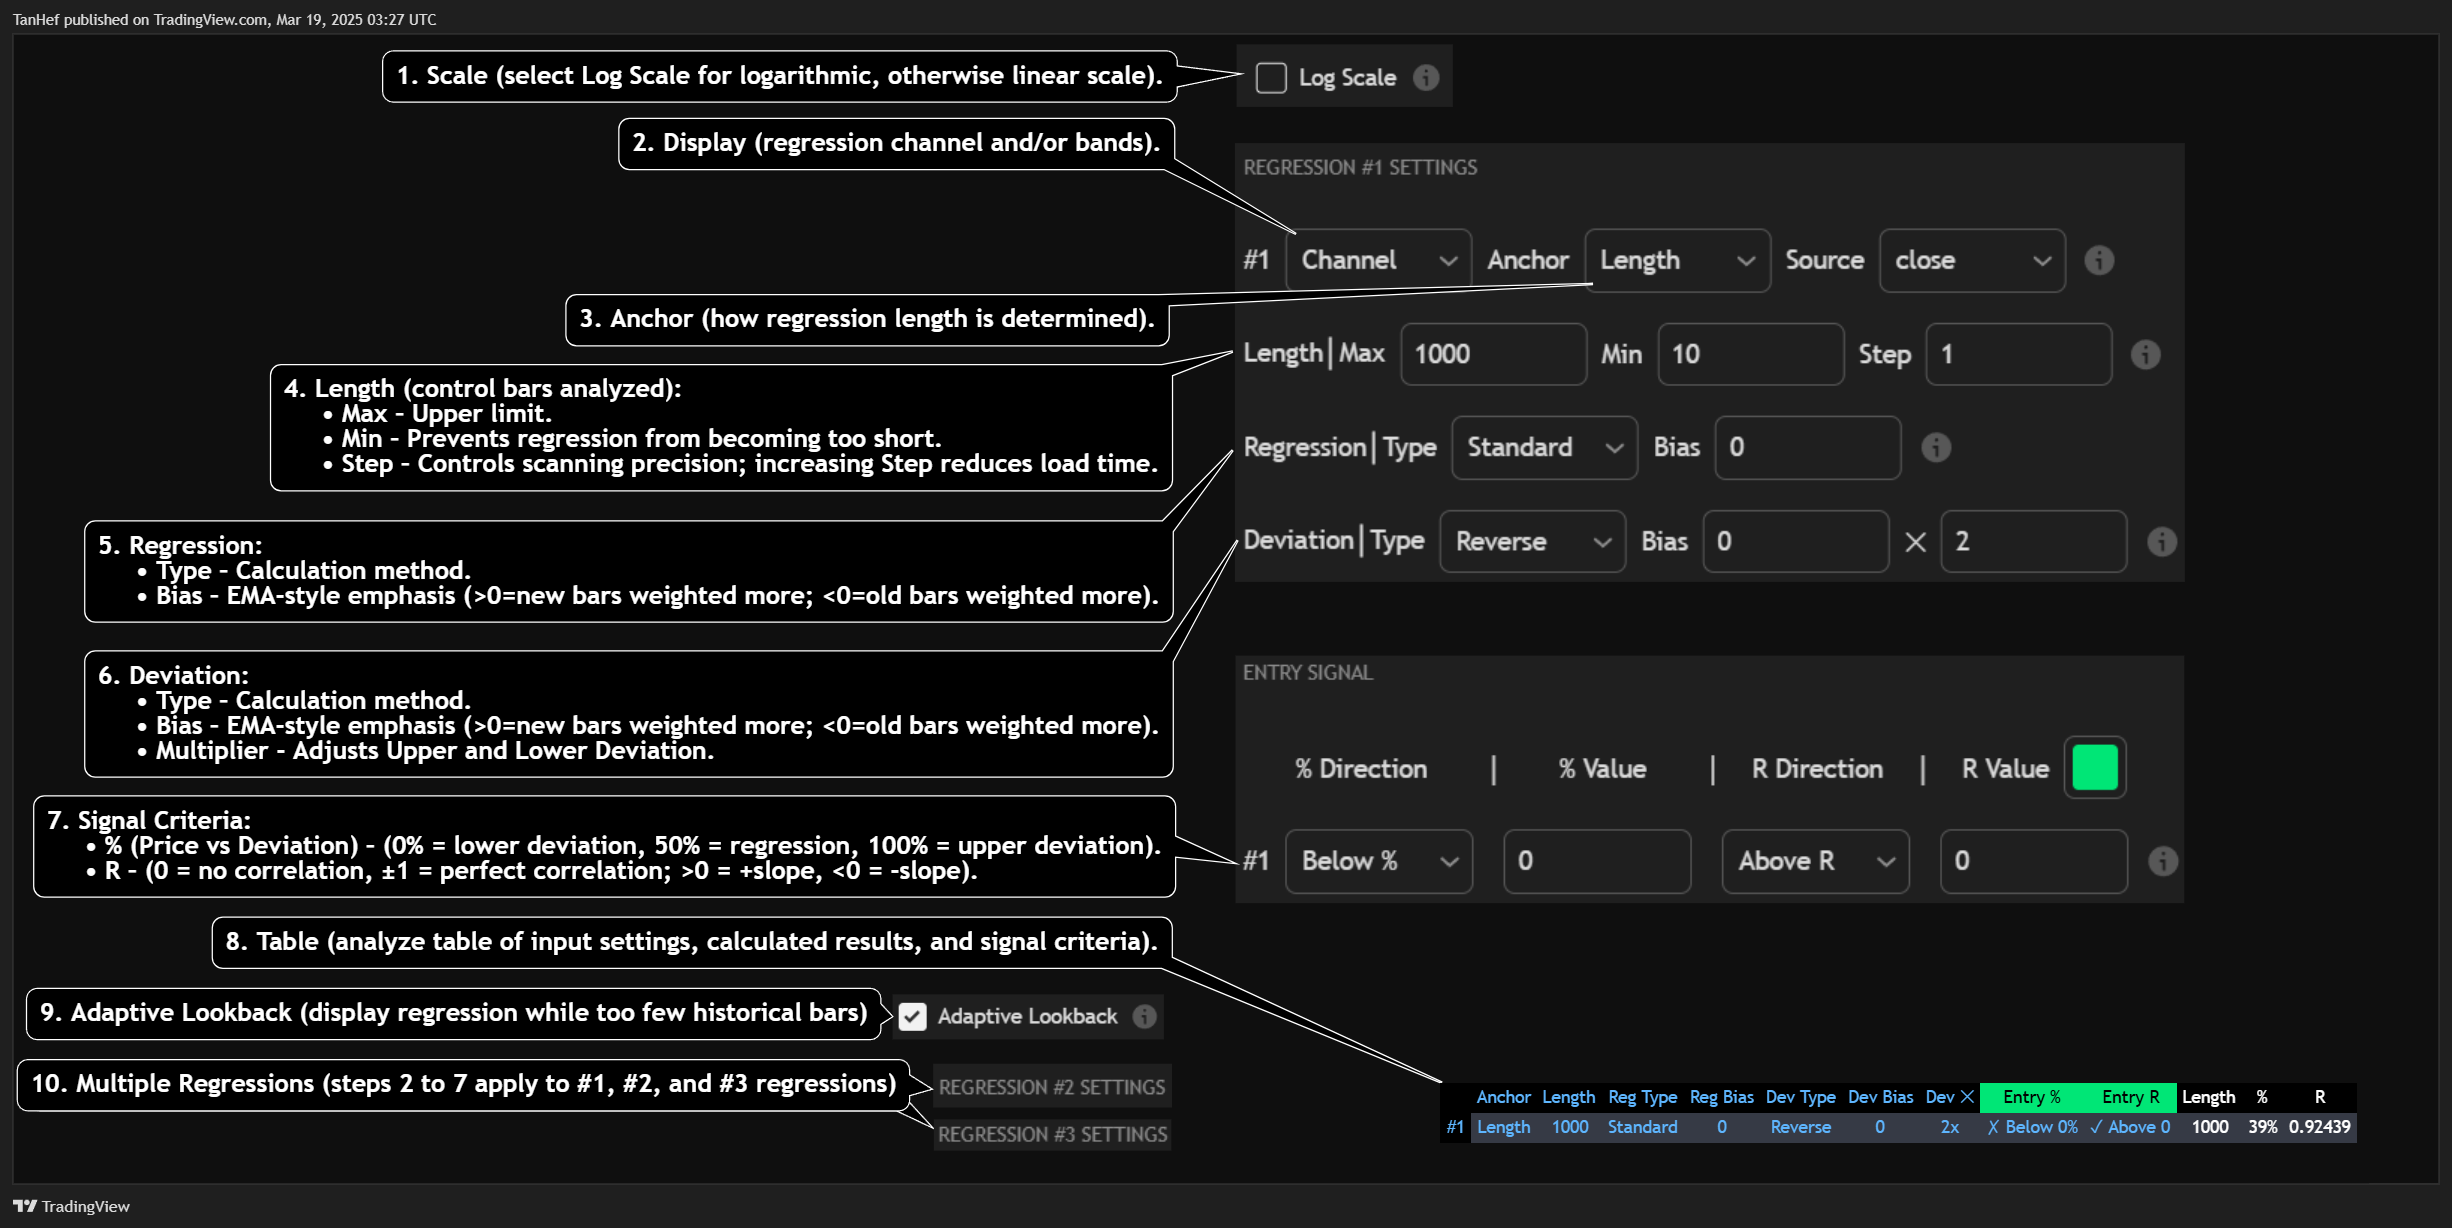Click the TradingView logo at bottom left
This screenshot has height=1228, width=2452.
(72, 1206)
